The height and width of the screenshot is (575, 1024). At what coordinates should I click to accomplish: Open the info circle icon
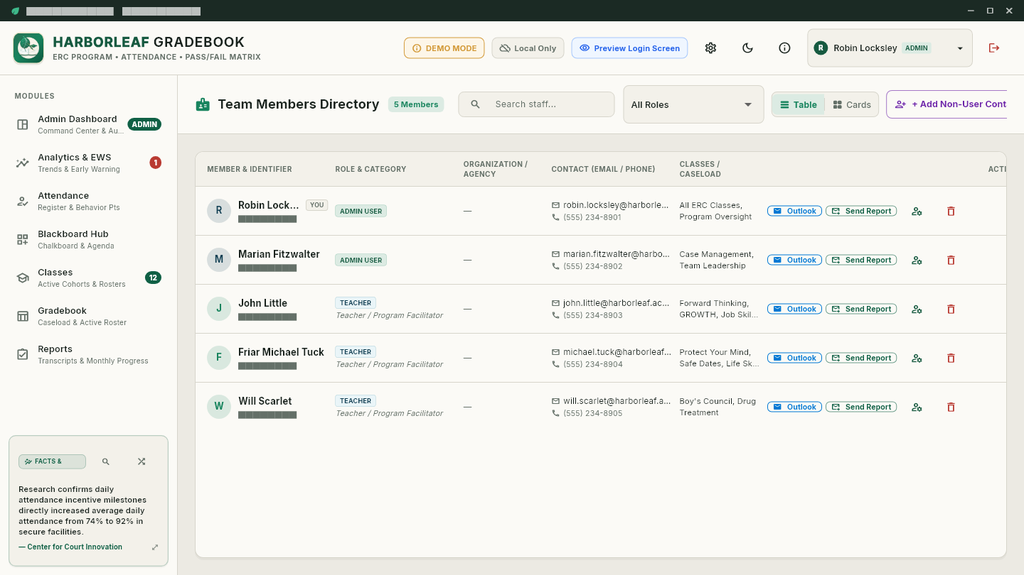(784, 48)
